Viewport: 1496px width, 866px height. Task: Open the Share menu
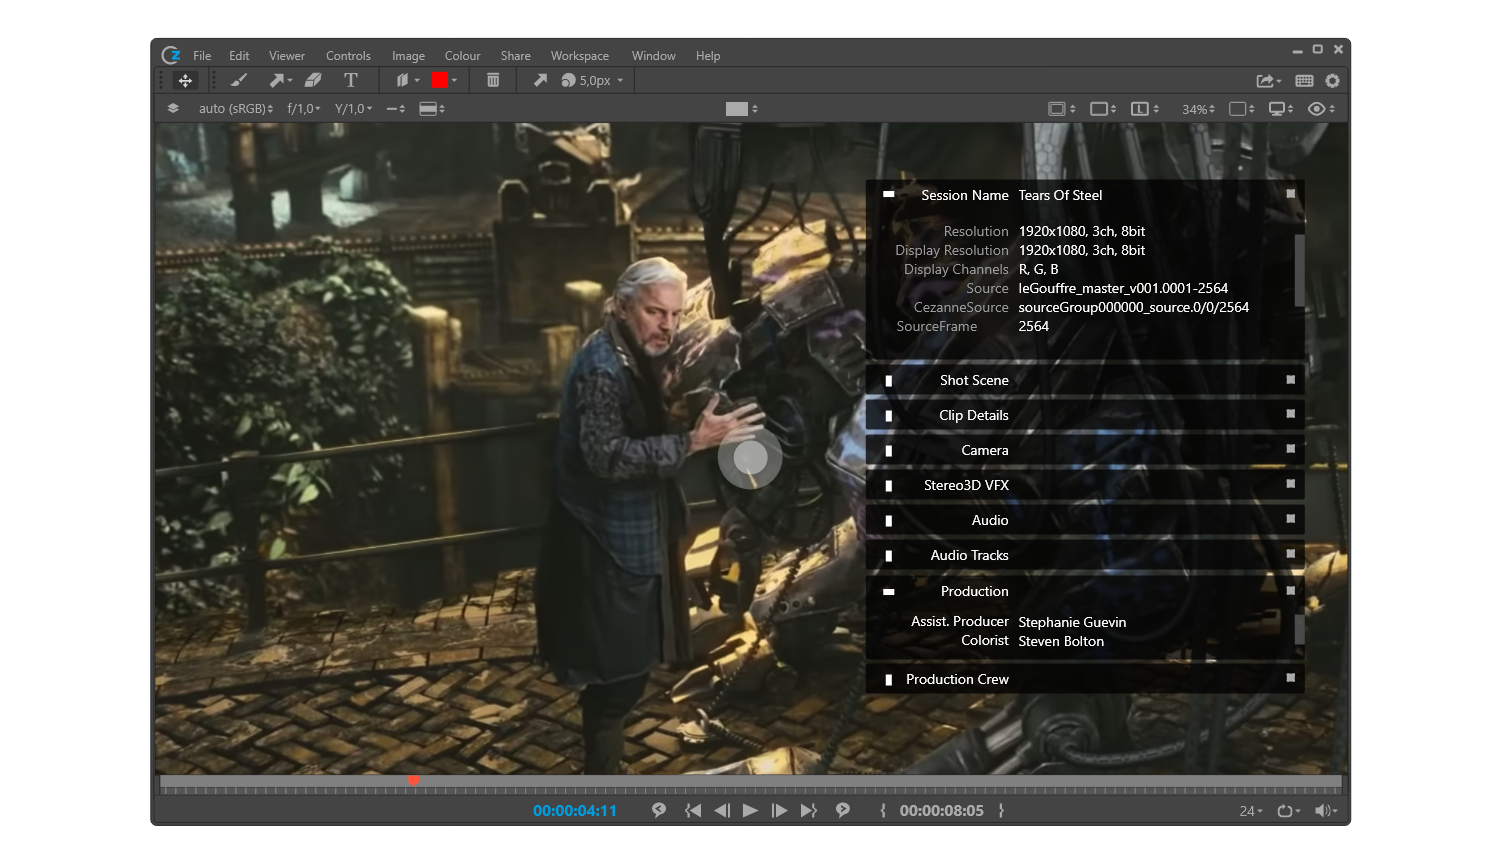coord(516,56)
